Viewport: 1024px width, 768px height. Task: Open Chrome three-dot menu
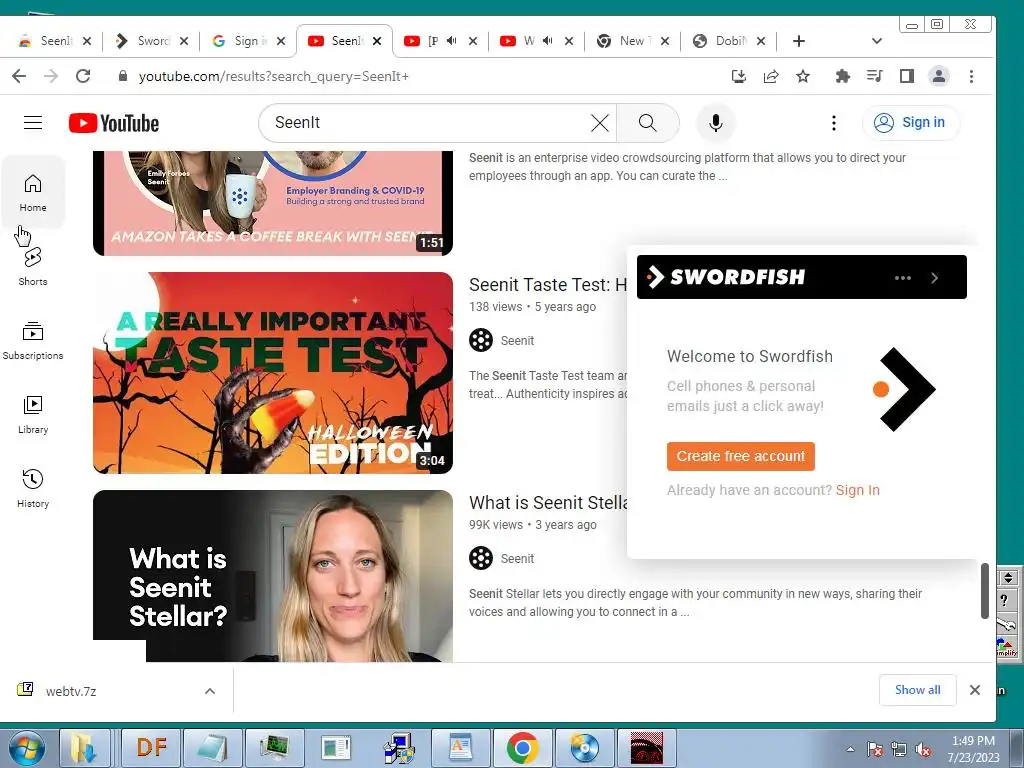[971, 76]
